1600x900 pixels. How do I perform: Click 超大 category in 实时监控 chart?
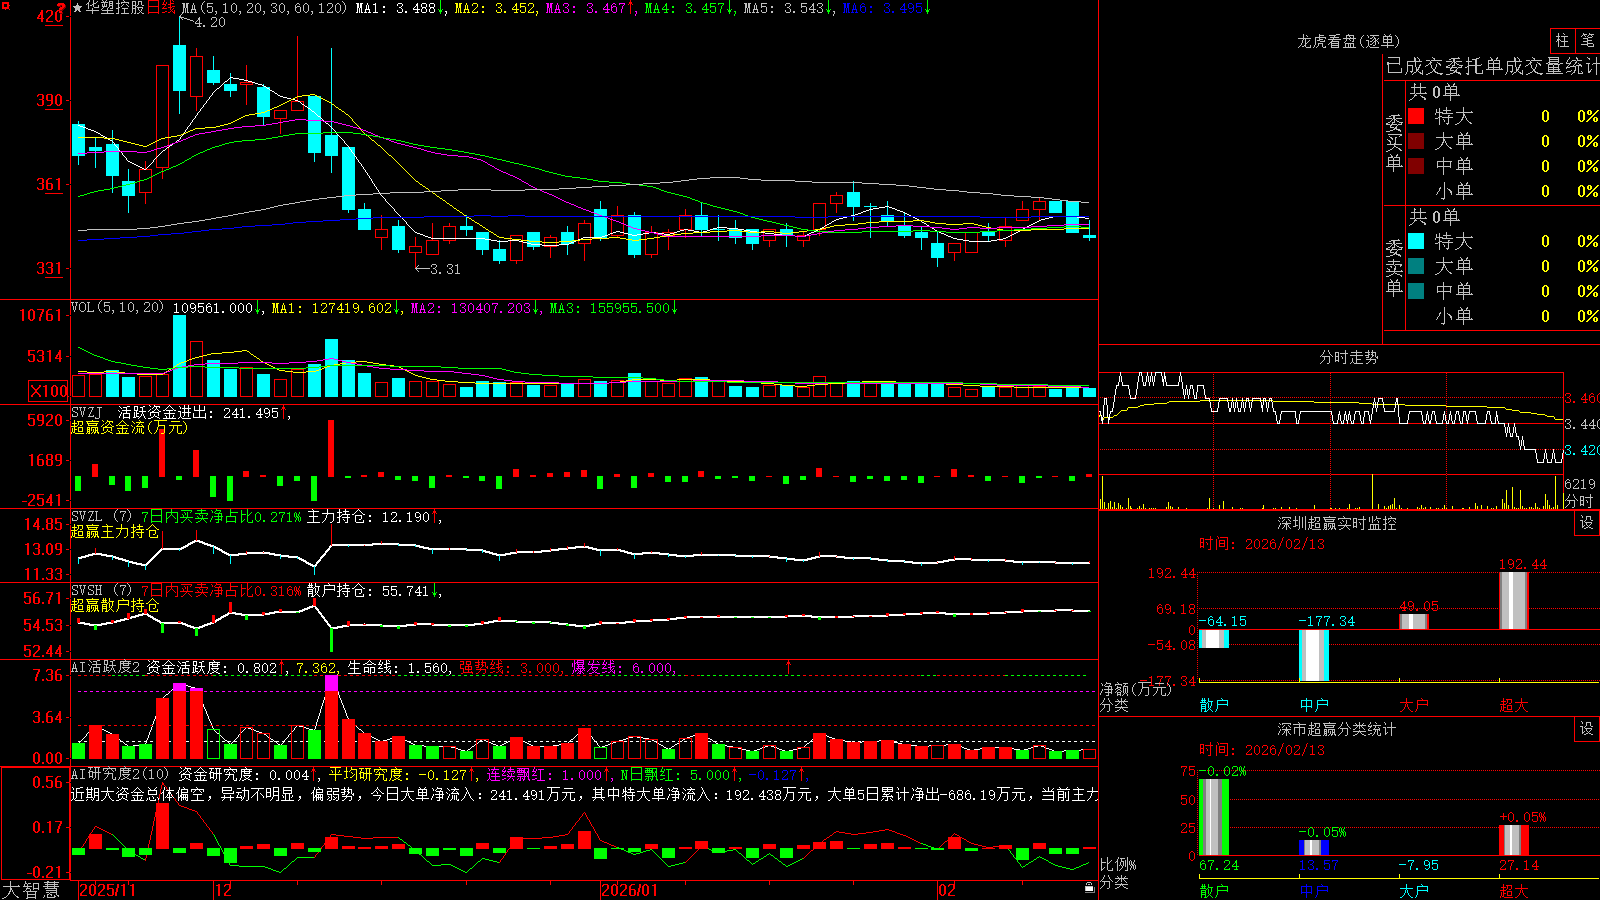[x=1514, y=705]
